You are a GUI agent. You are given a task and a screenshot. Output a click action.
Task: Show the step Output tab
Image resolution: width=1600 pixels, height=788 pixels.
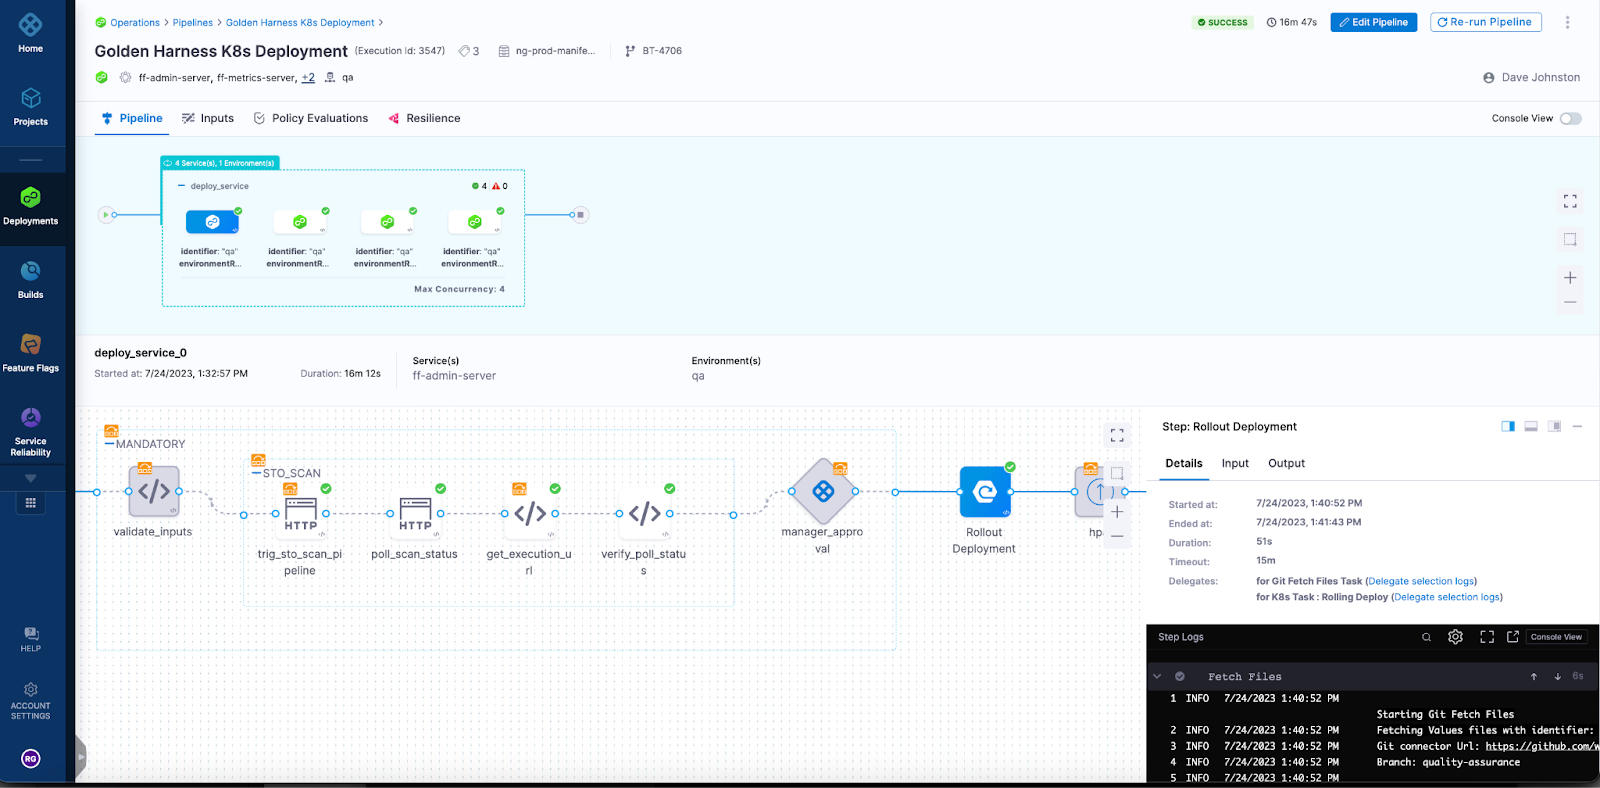[1286, 463]
